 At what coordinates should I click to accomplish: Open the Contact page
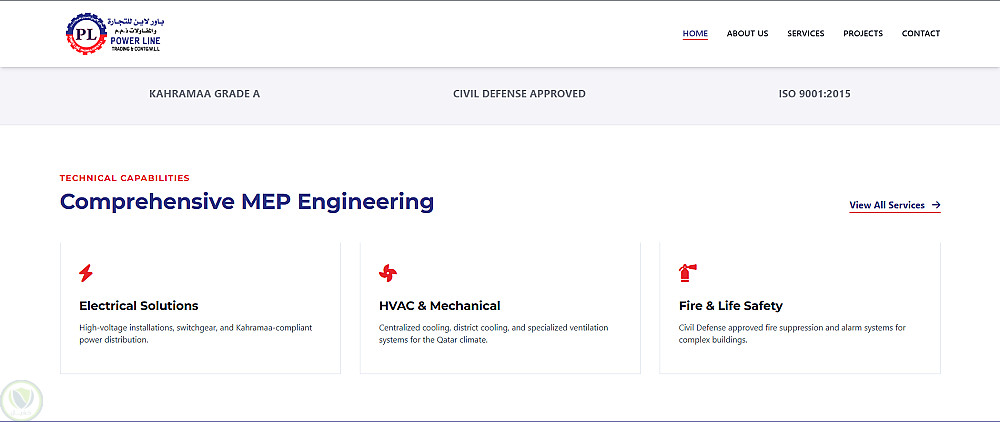coord(921,33)
